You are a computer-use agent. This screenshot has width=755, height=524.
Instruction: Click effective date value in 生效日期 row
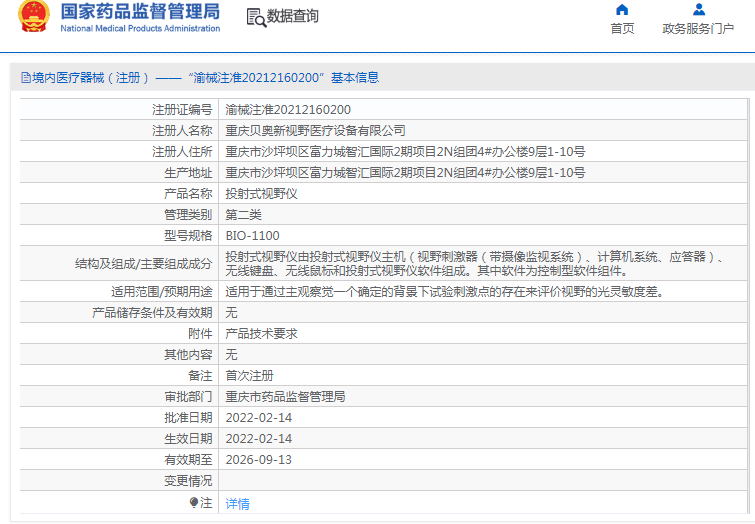click(259, 438)
